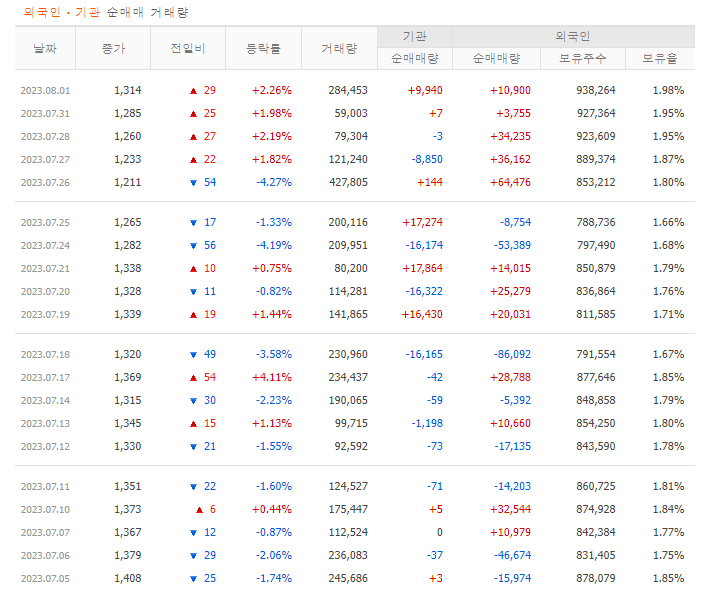Viewport: 702px width, 592px height.
Task: Click volume value 427,805
Action: (x=348, y=182)
